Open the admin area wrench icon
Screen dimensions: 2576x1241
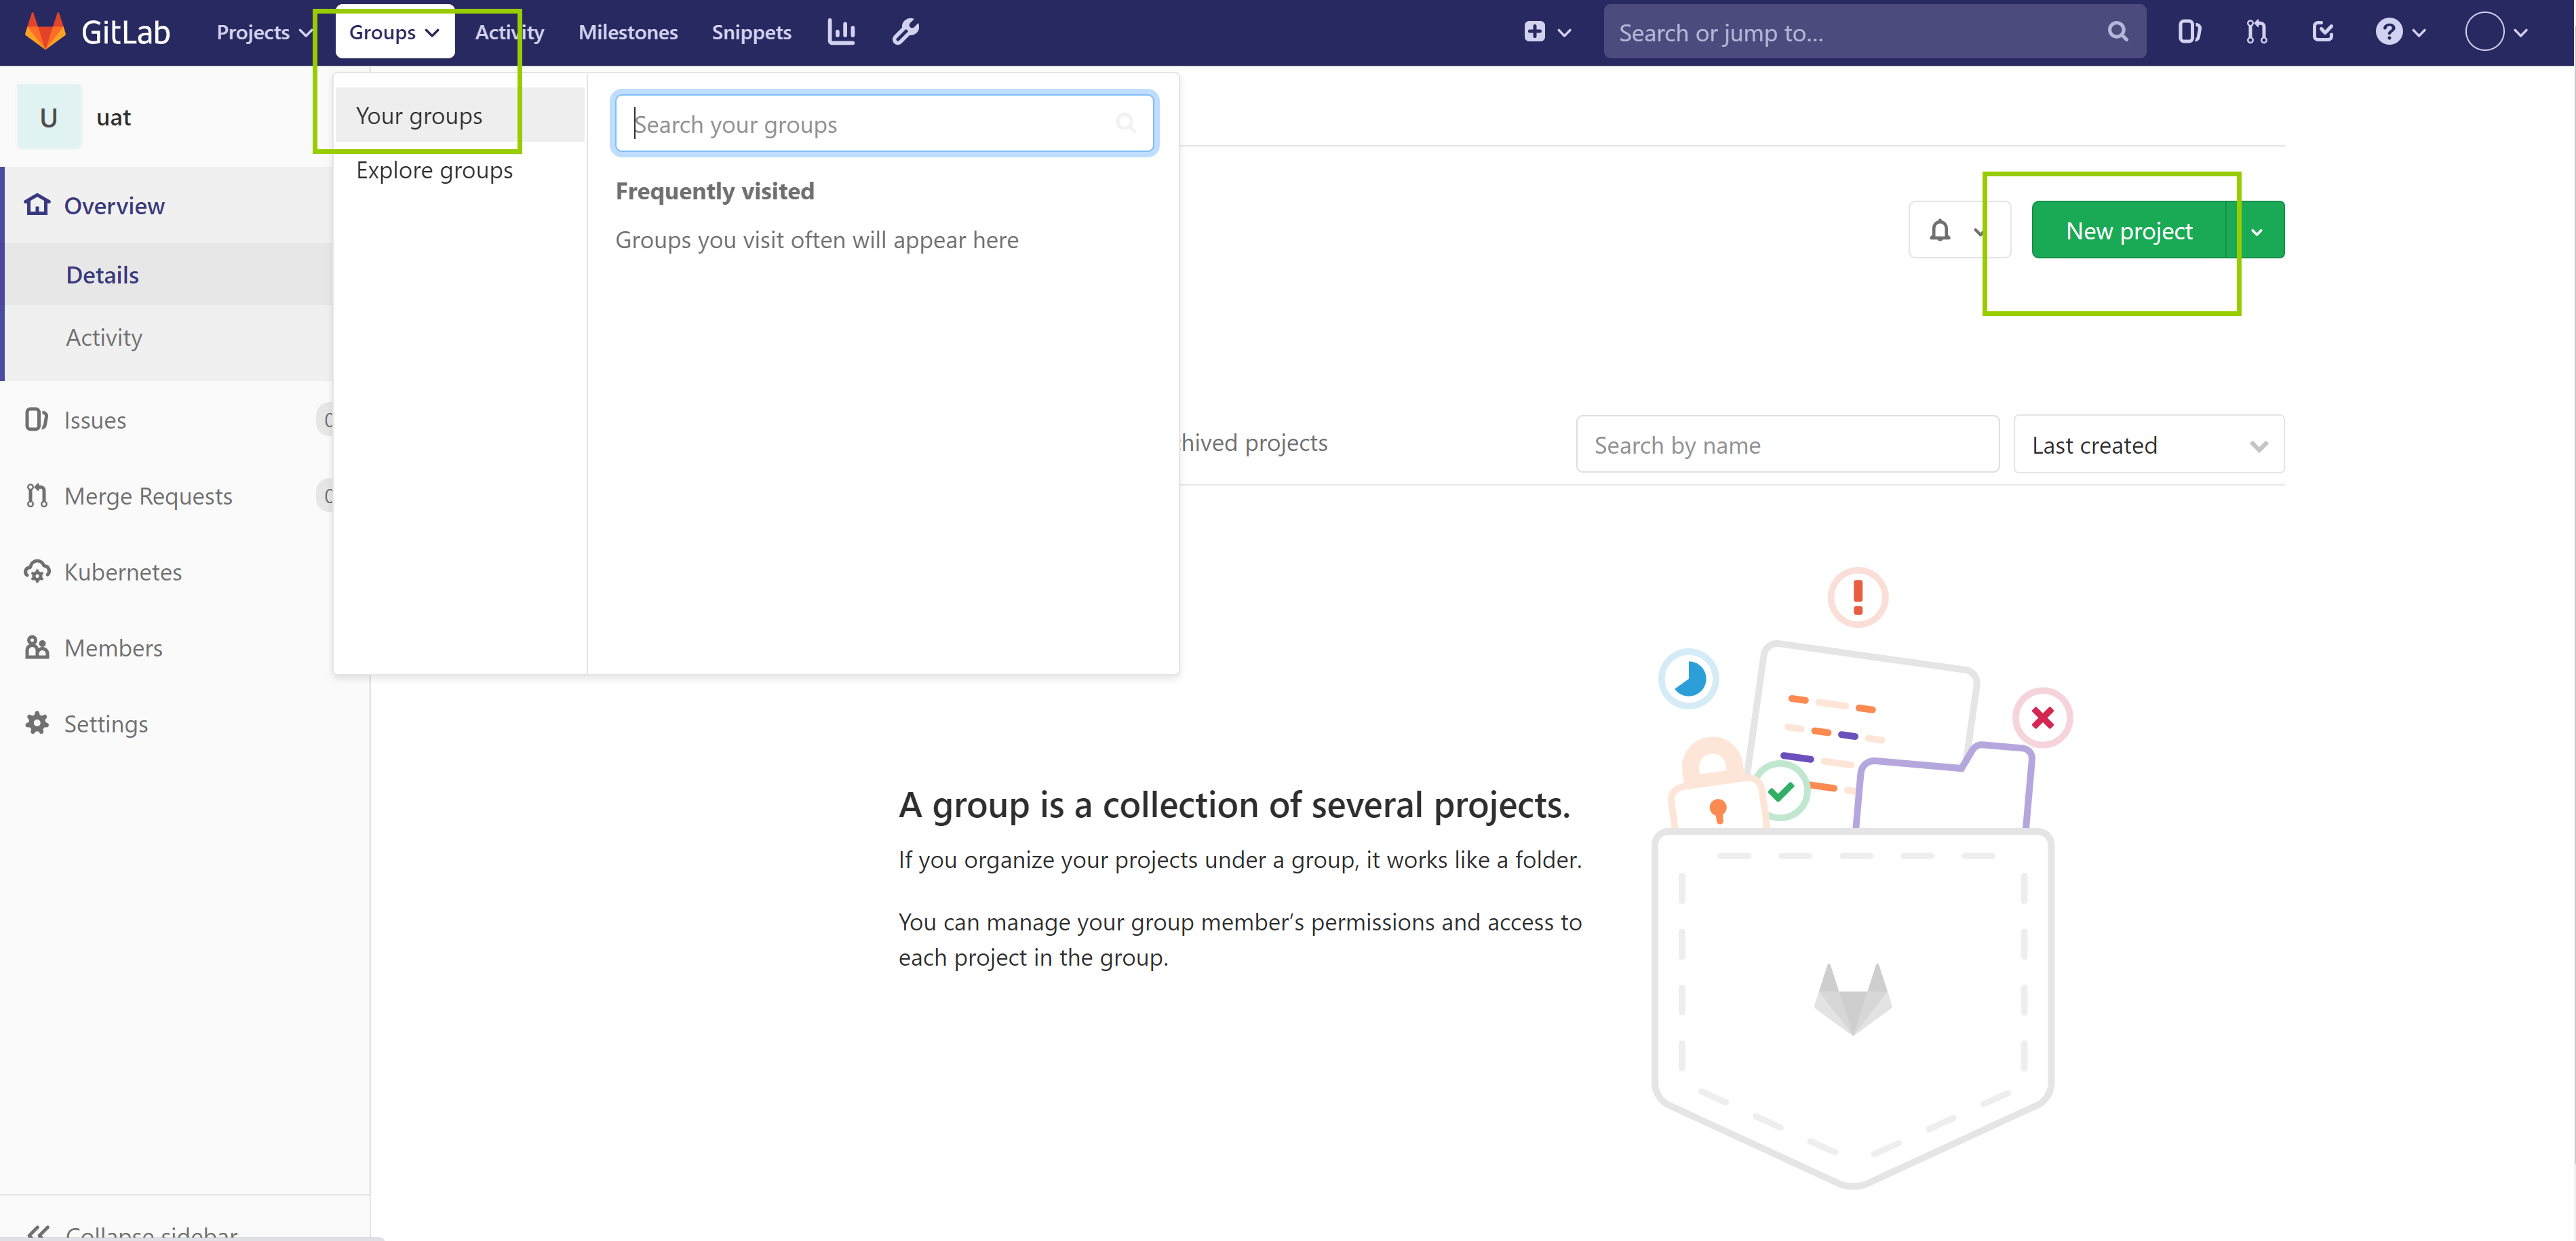tap(905, 32)
